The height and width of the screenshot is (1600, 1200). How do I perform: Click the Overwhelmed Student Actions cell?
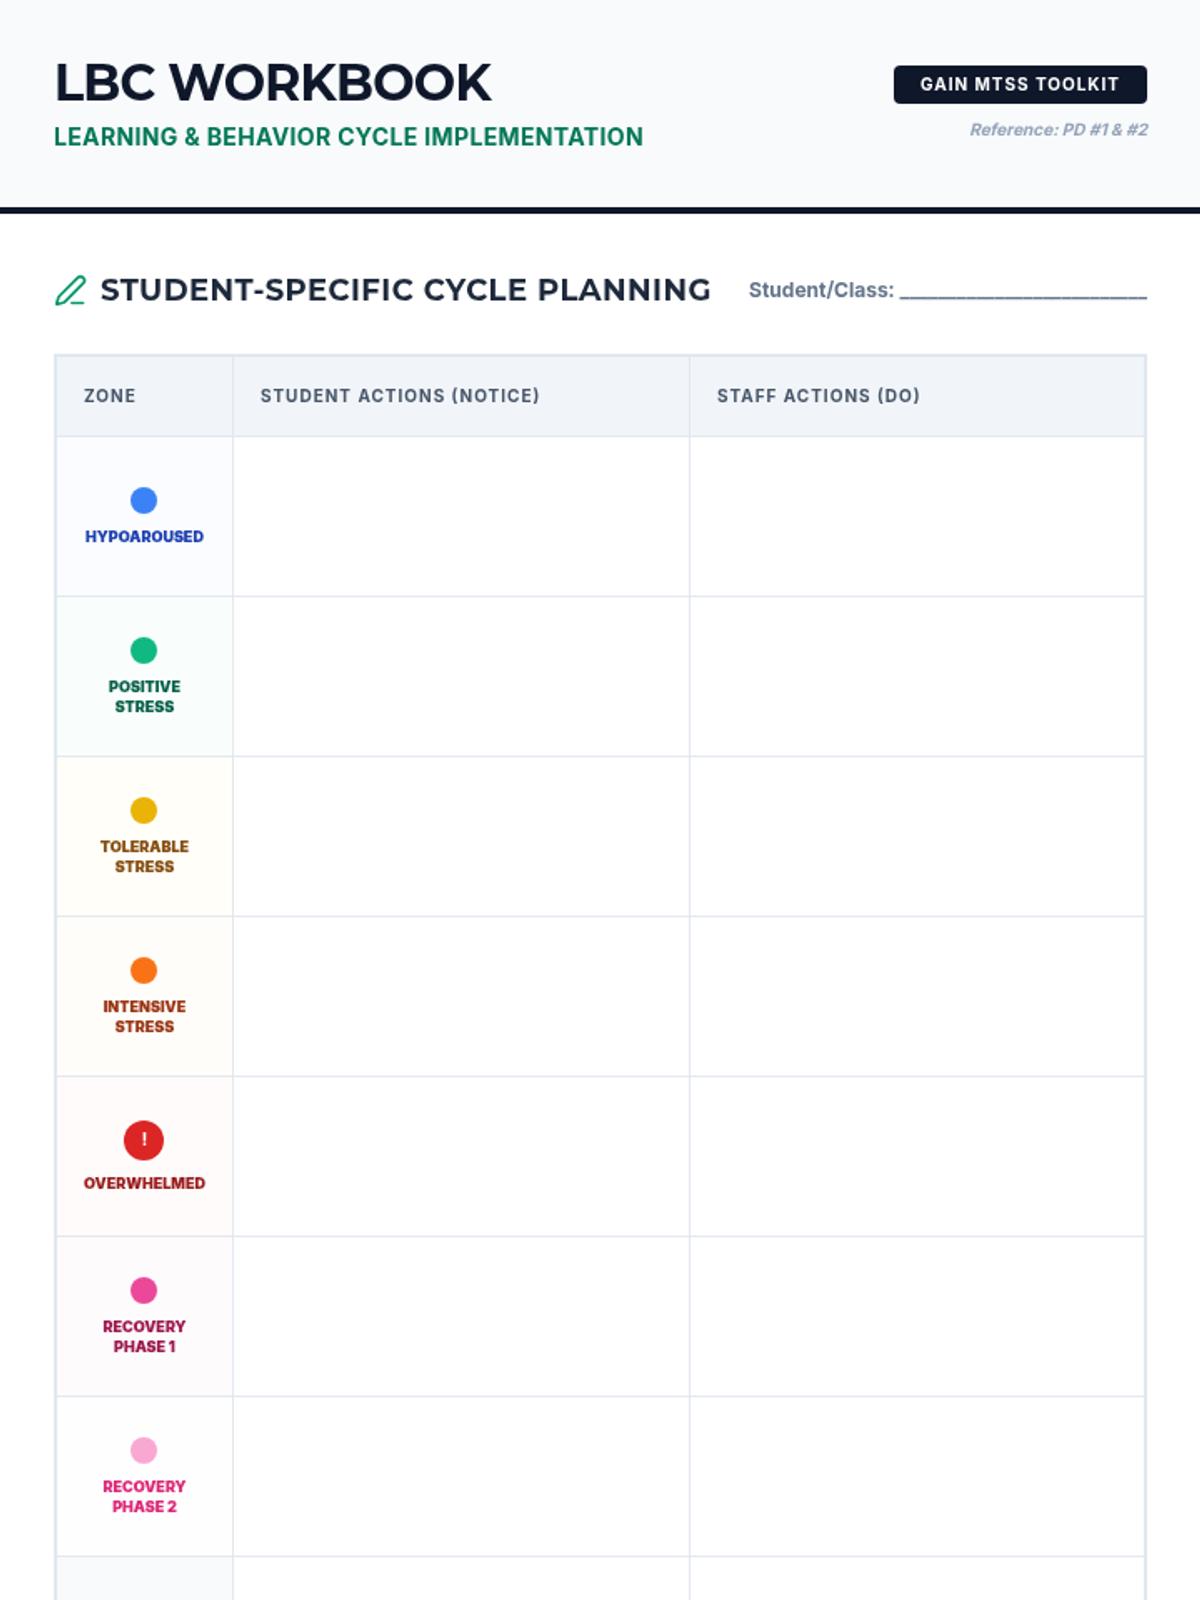461,1156
